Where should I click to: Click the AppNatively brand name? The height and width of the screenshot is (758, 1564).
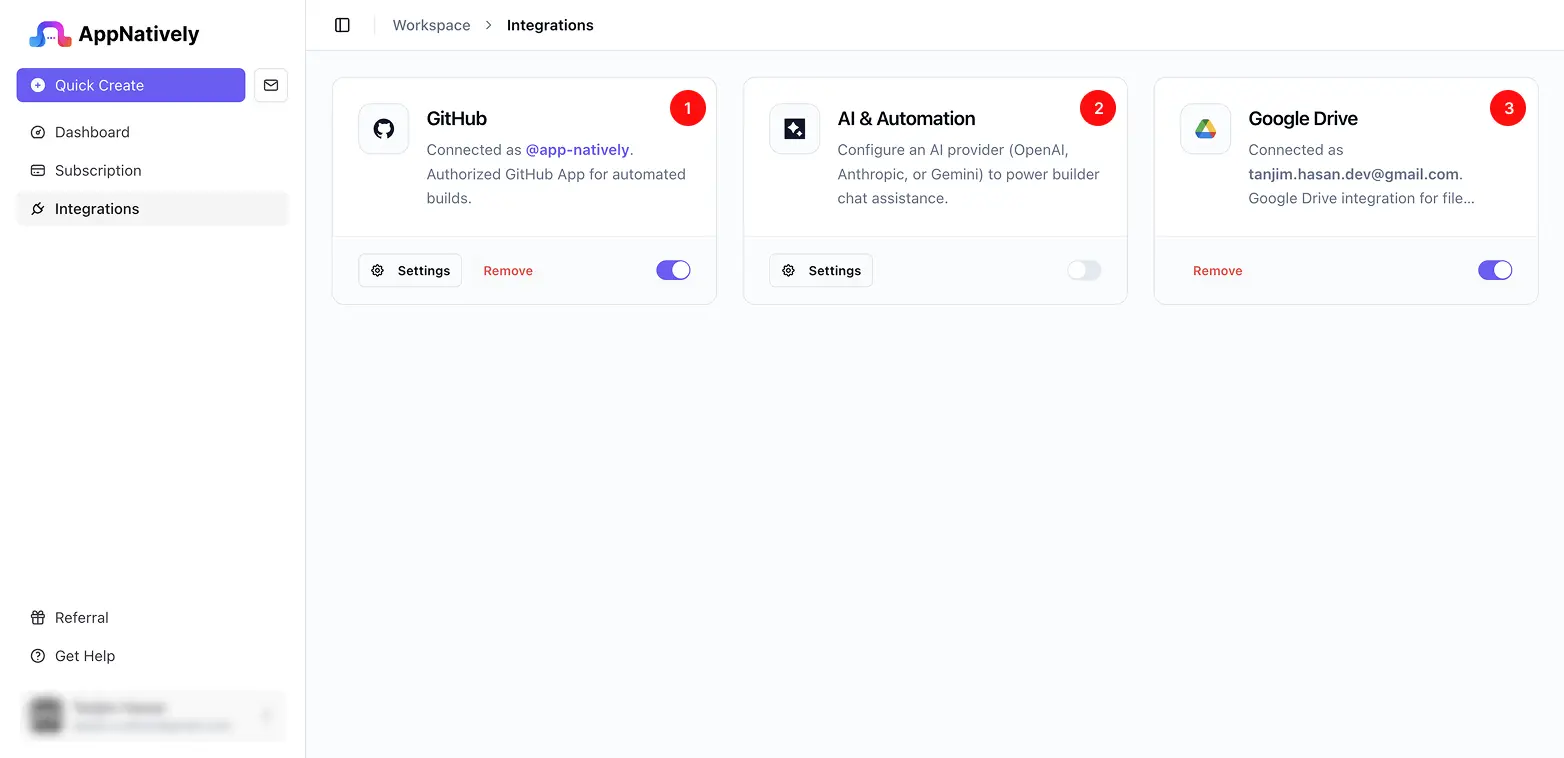click(139, 34)
